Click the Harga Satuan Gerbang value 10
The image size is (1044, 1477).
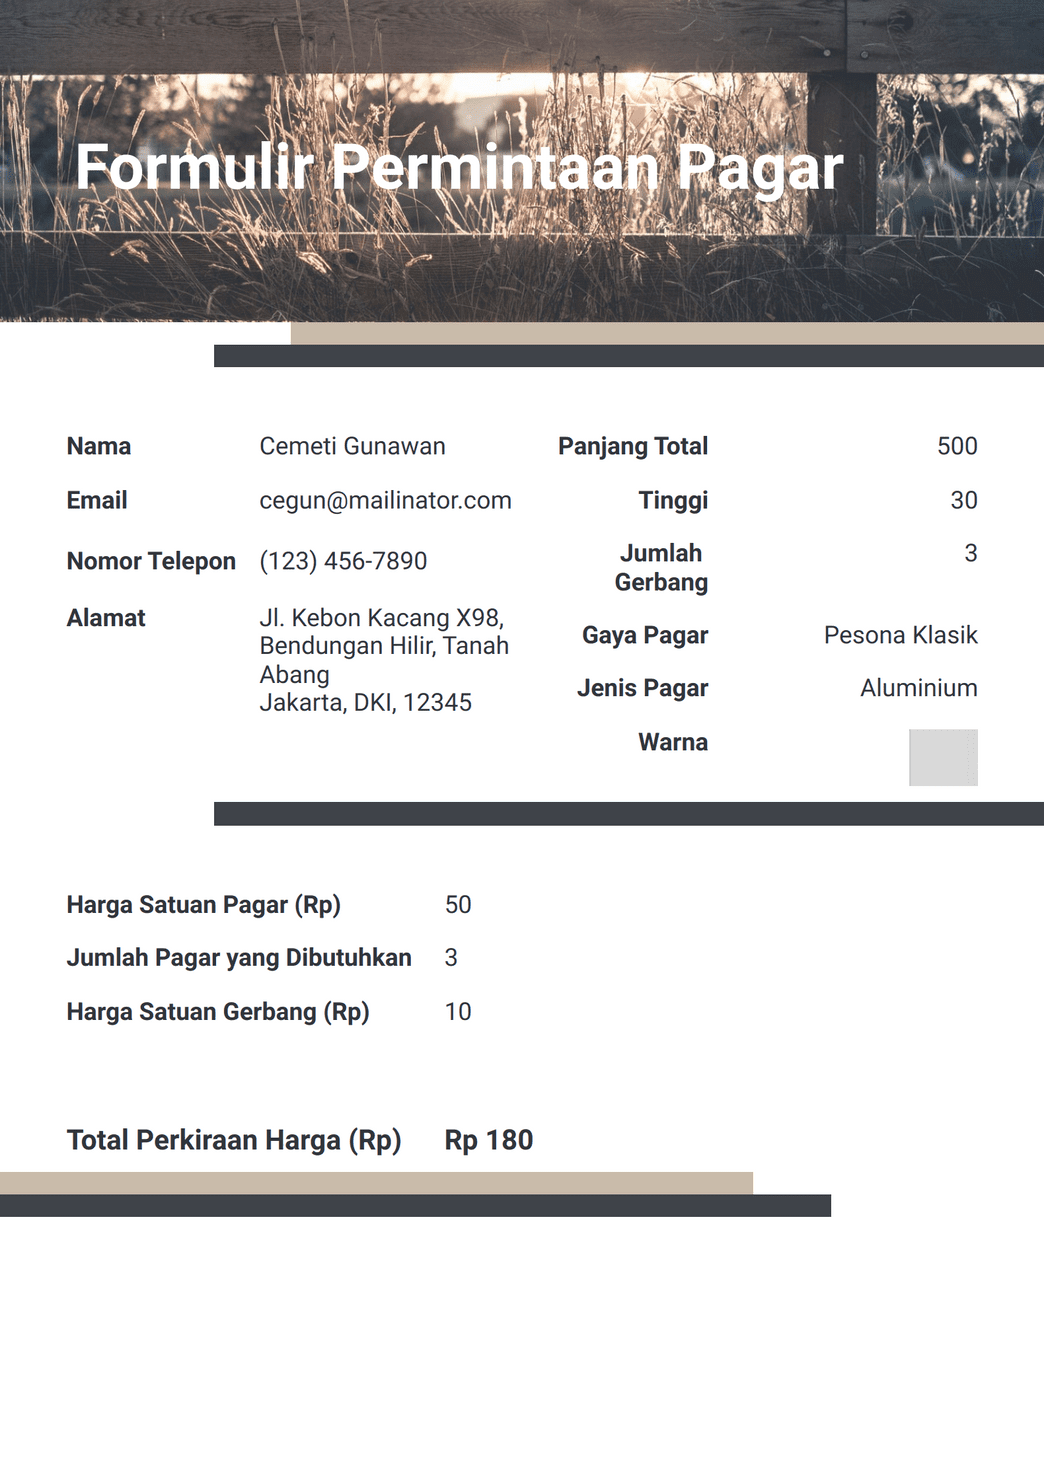(460, 1011)
